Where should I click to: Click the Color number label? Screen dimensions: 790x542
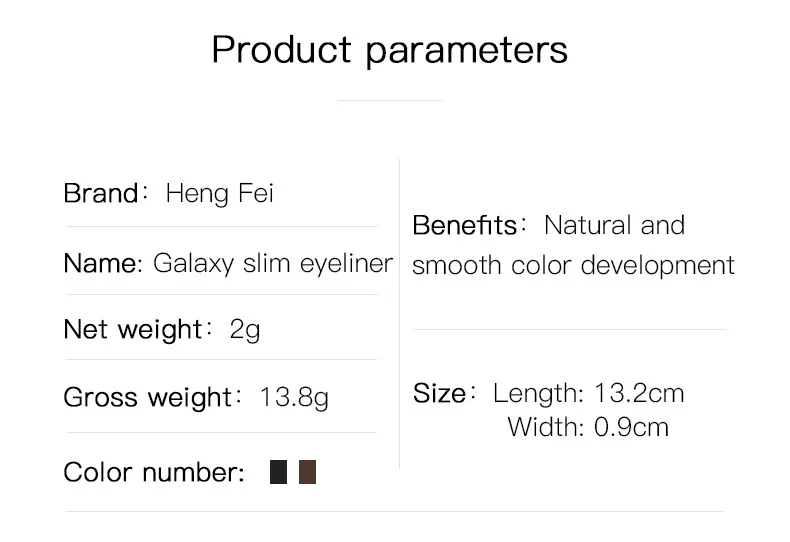point(154,473)
